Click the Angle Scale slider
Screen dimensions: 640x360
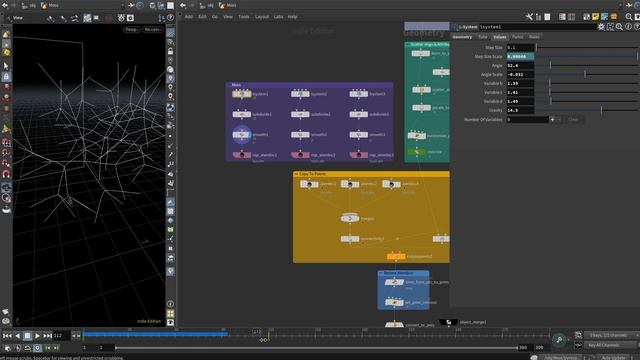click(x=588, y=74)
